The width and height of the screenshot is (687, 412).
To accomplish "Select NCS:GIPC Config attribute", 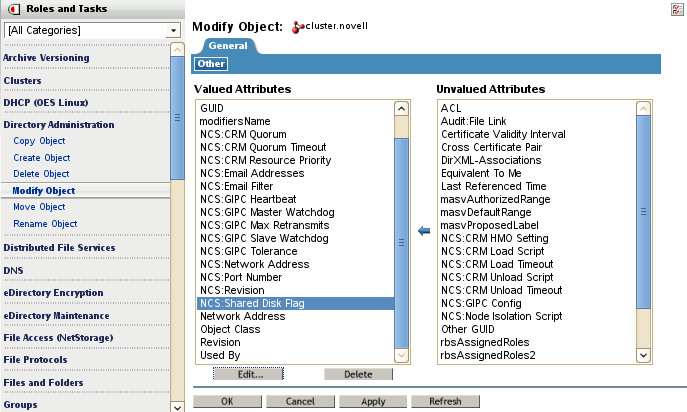I will point(537,303).
